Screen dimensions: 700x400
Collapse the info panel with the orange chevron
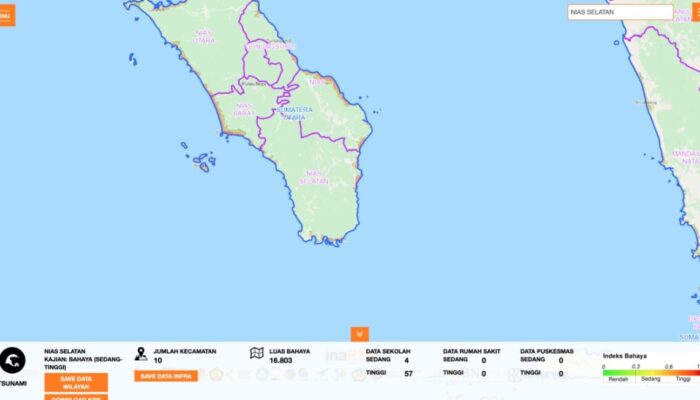pos(359,334)
